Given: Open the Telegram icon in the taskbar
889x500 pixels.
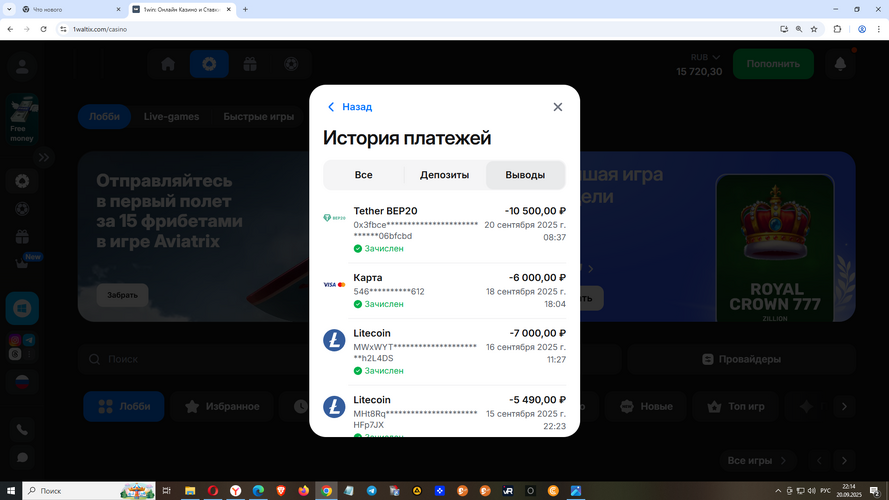Looking at the screenshot, I should (372, 491).
